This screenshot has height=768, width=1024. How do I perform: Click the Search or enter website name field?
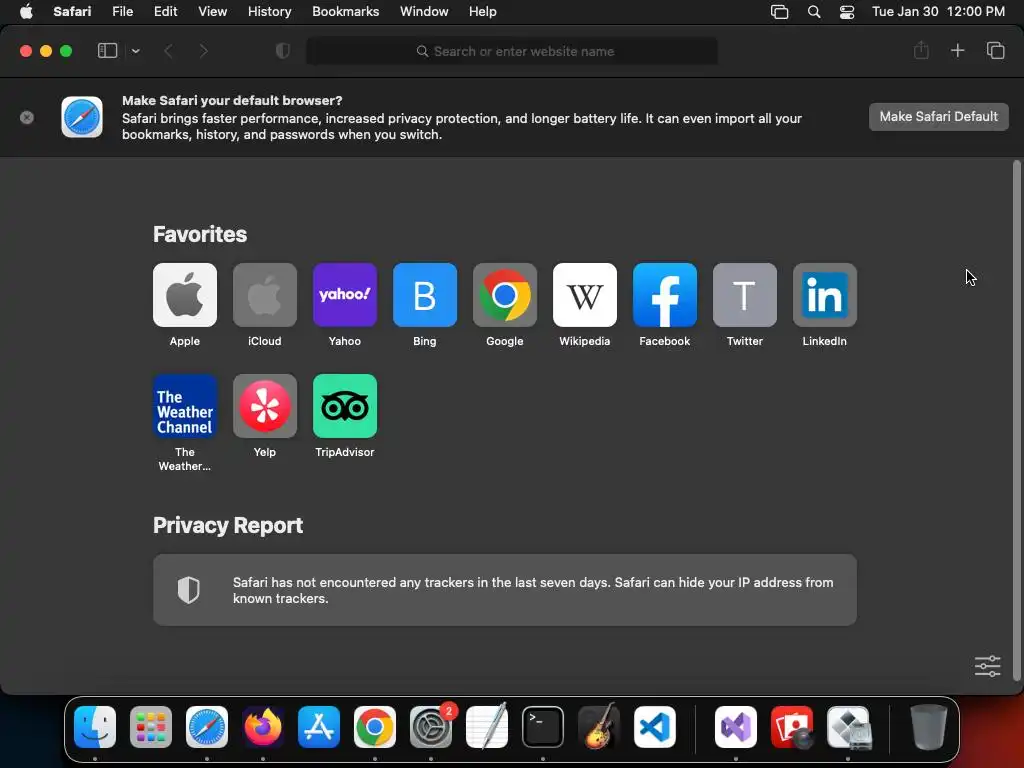coord(512,51)
